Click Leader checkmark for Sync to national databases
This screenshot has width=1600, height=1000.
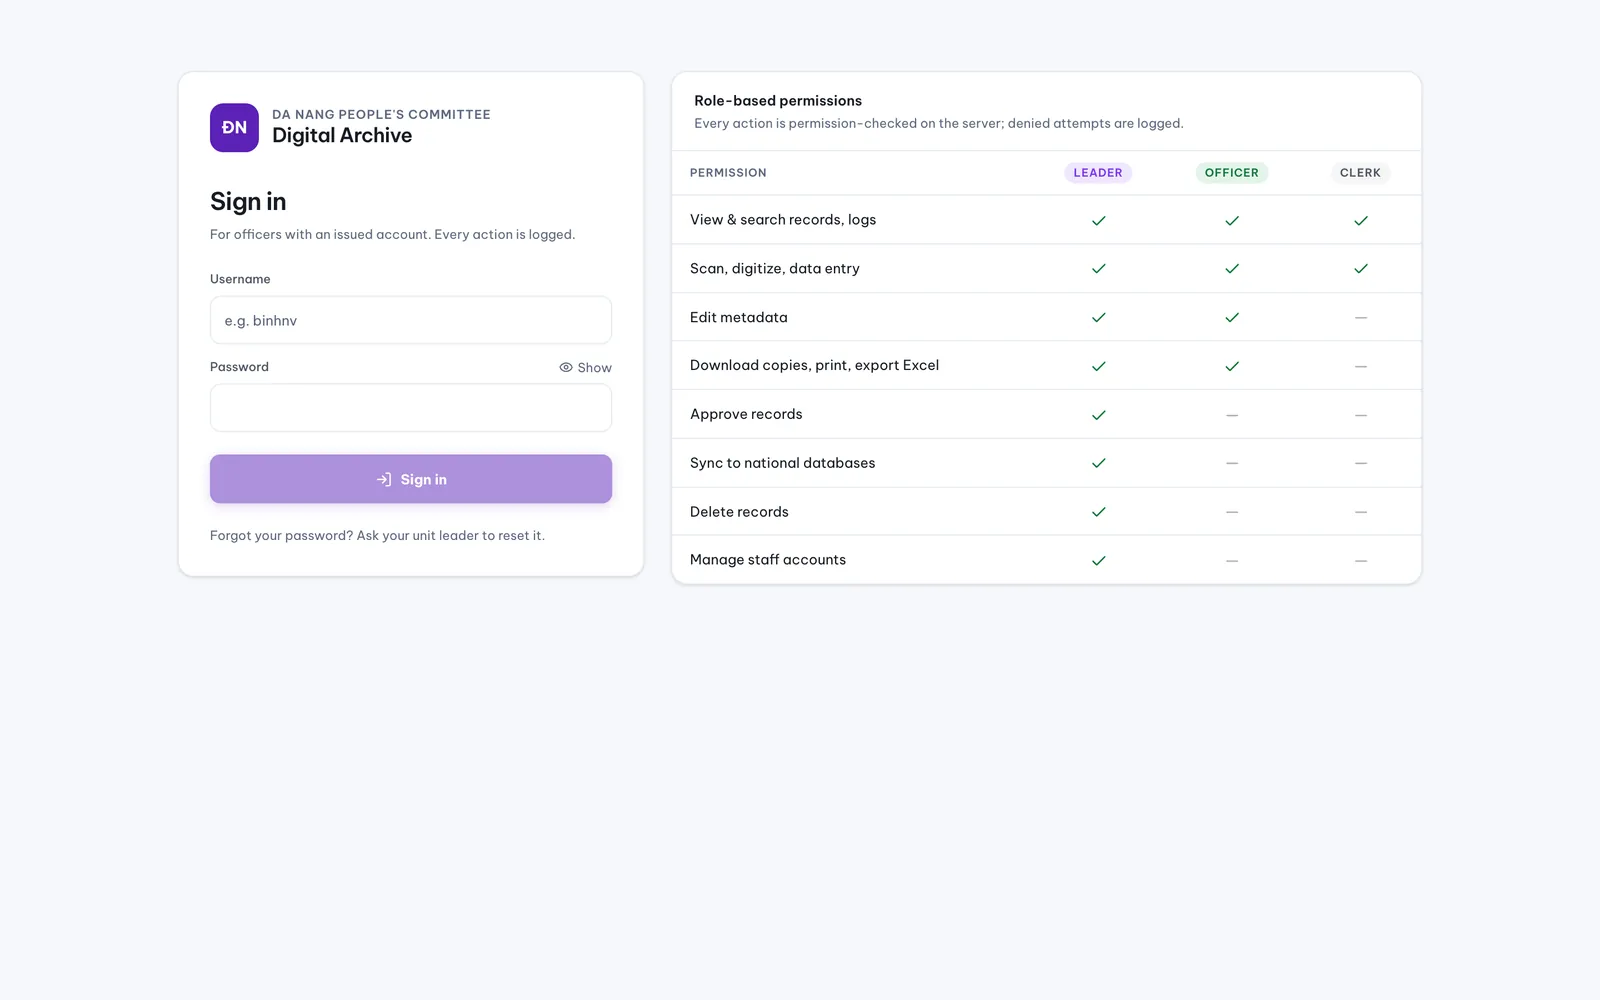pyautogui.click(x=1098, y=463)
